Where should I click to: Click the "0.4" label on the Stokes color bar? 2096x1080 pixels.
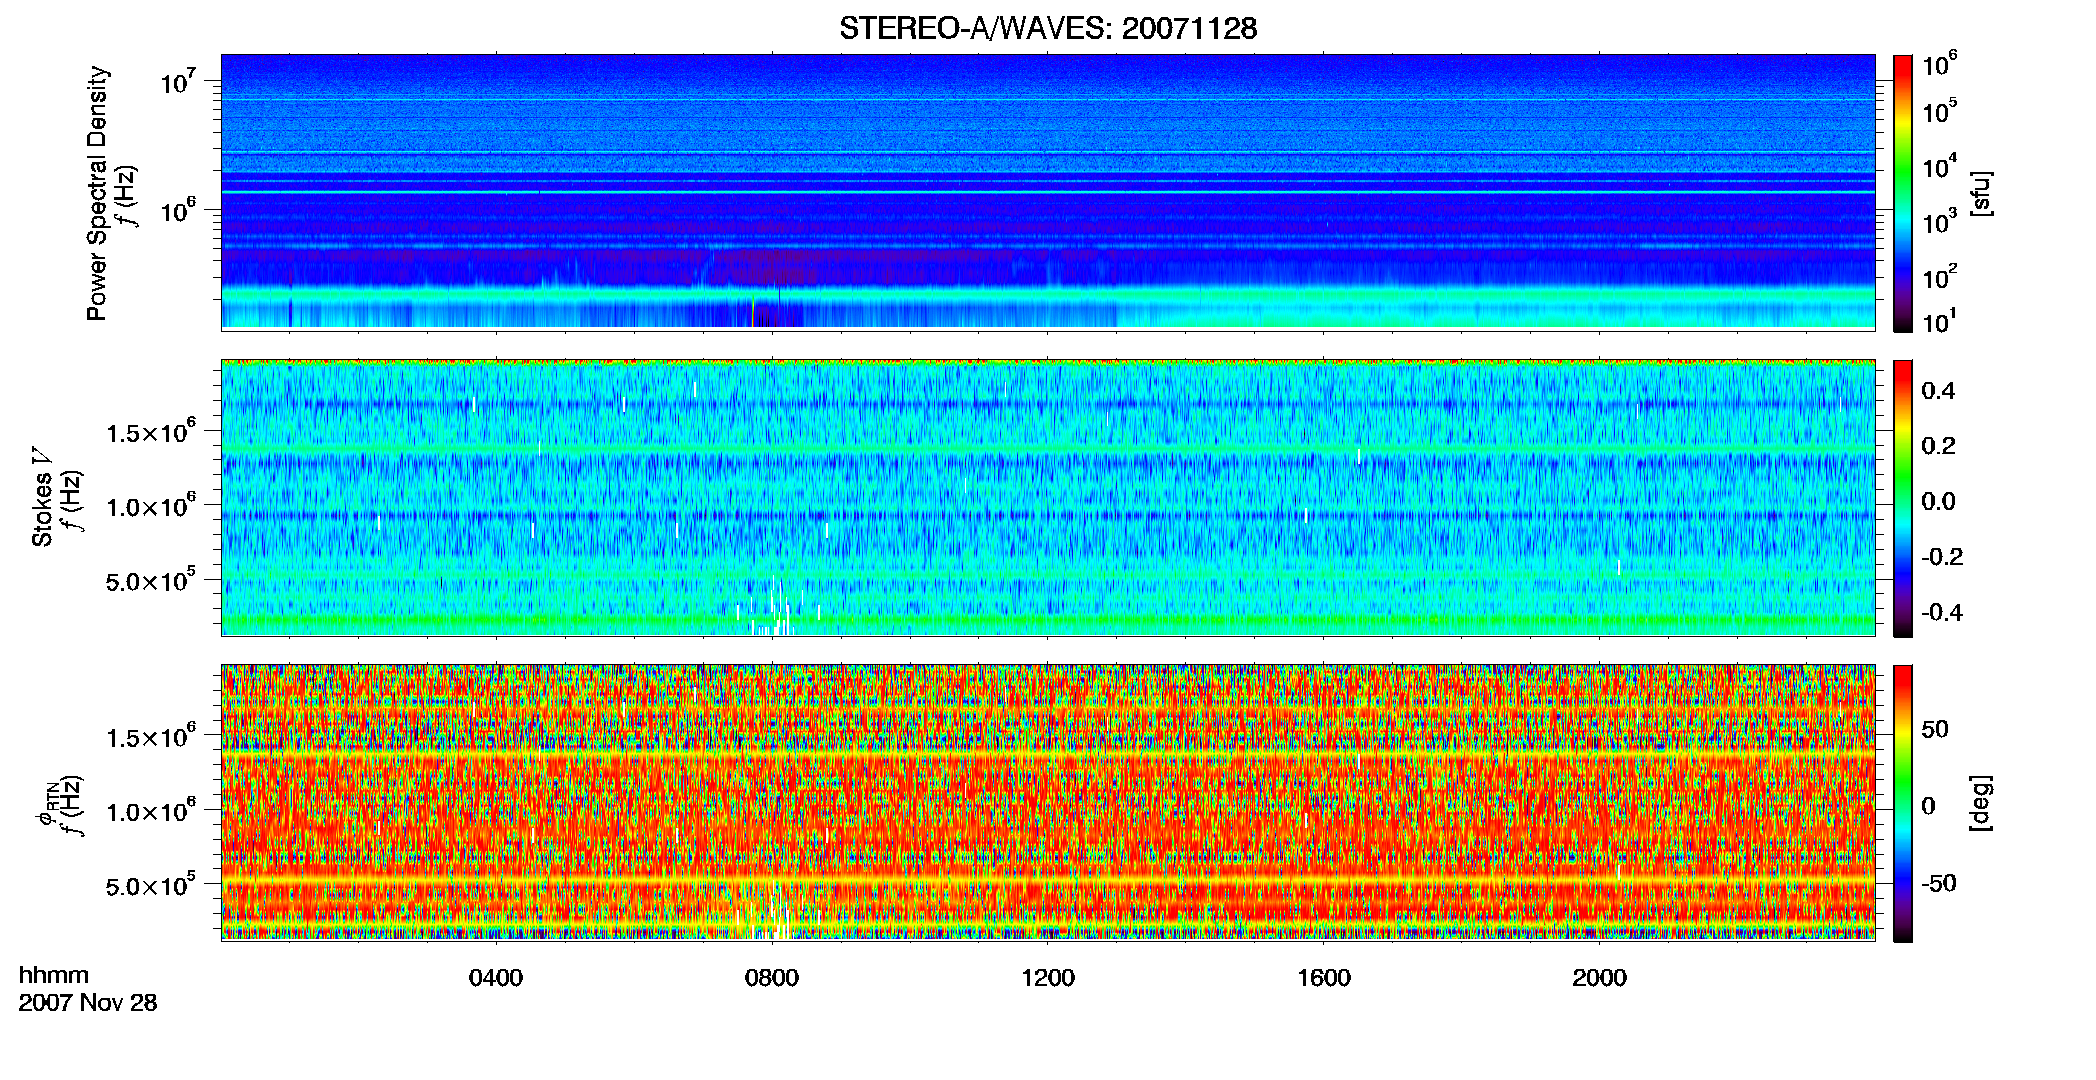point(1938,391)
